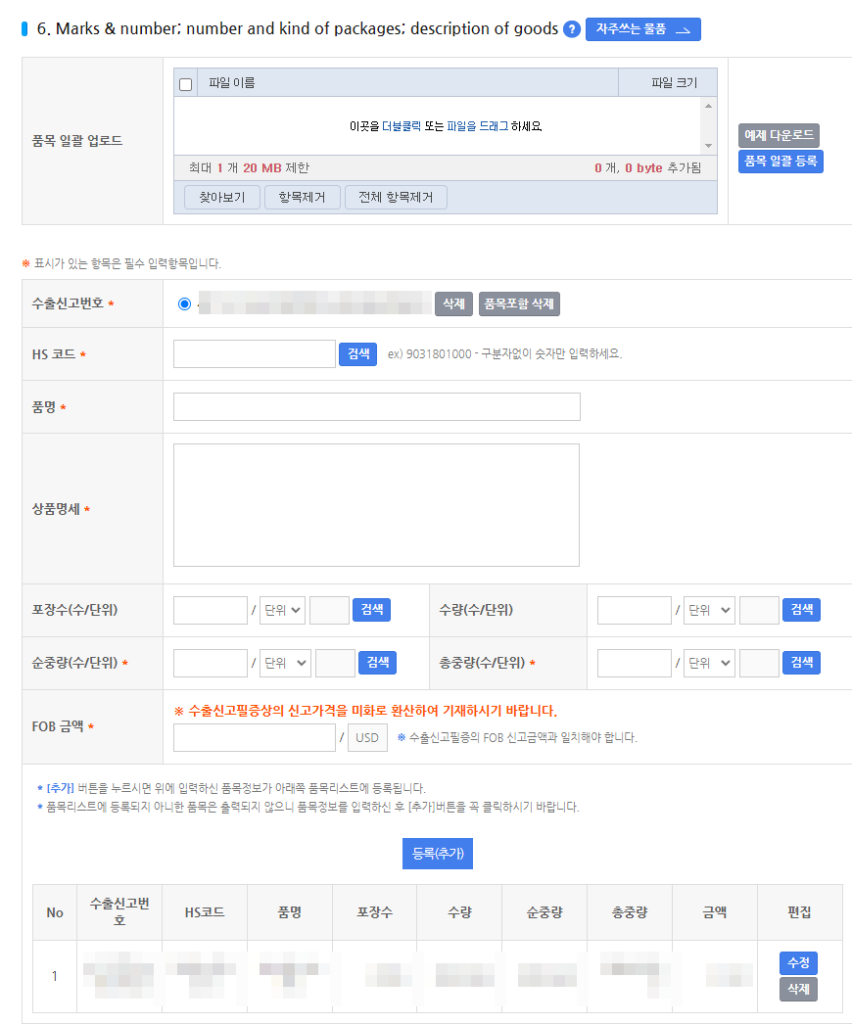Image resolution: width=852 pixels, height=1024 pixels.
Task: Click the blue help question mark icon
Action: click(571, 29)
